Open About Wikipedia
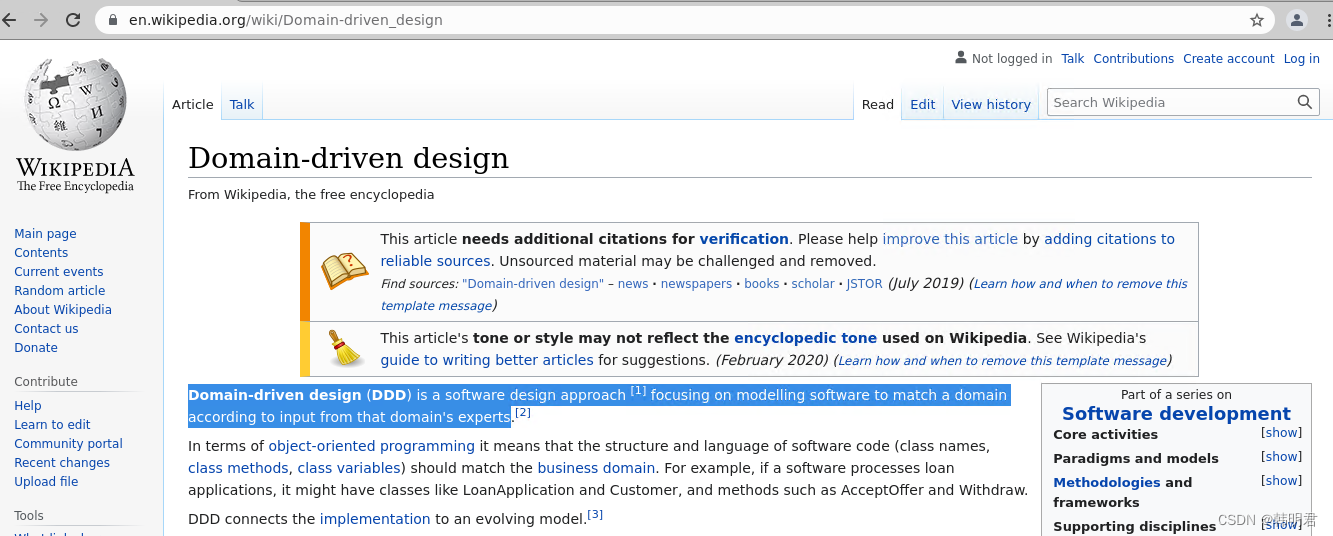 [63, 310]
